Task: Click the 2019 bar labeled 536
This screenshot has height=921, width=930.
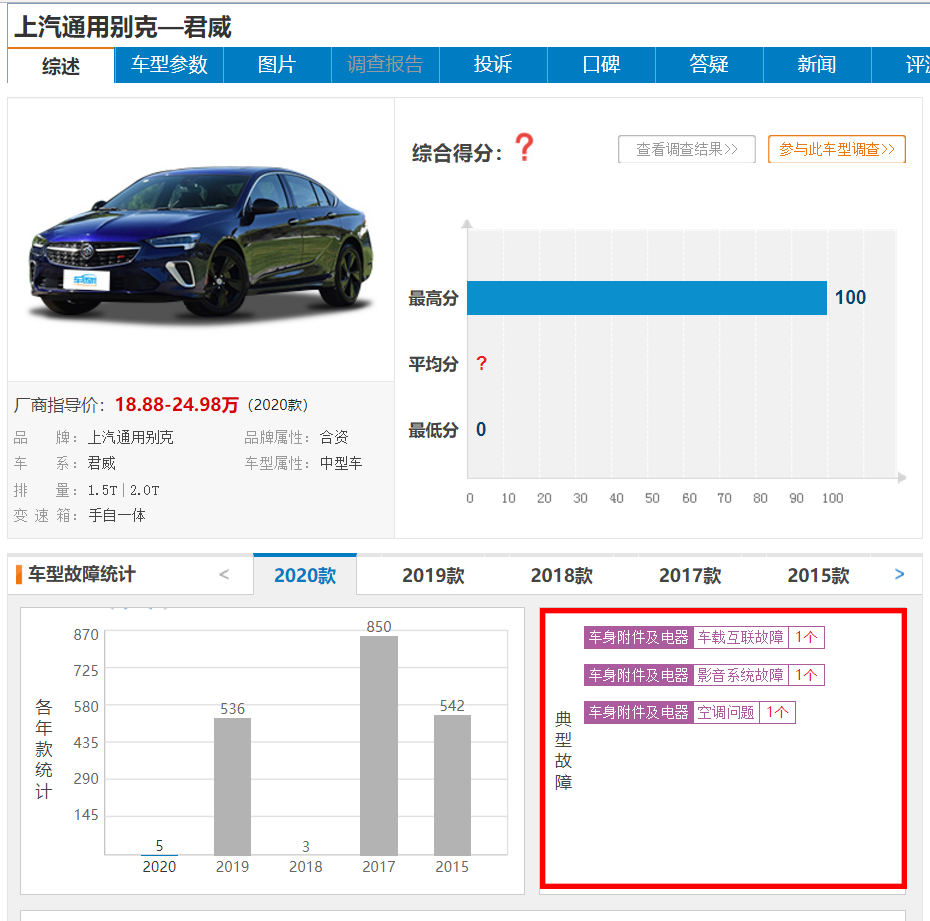Action: (x=232, y=786)
